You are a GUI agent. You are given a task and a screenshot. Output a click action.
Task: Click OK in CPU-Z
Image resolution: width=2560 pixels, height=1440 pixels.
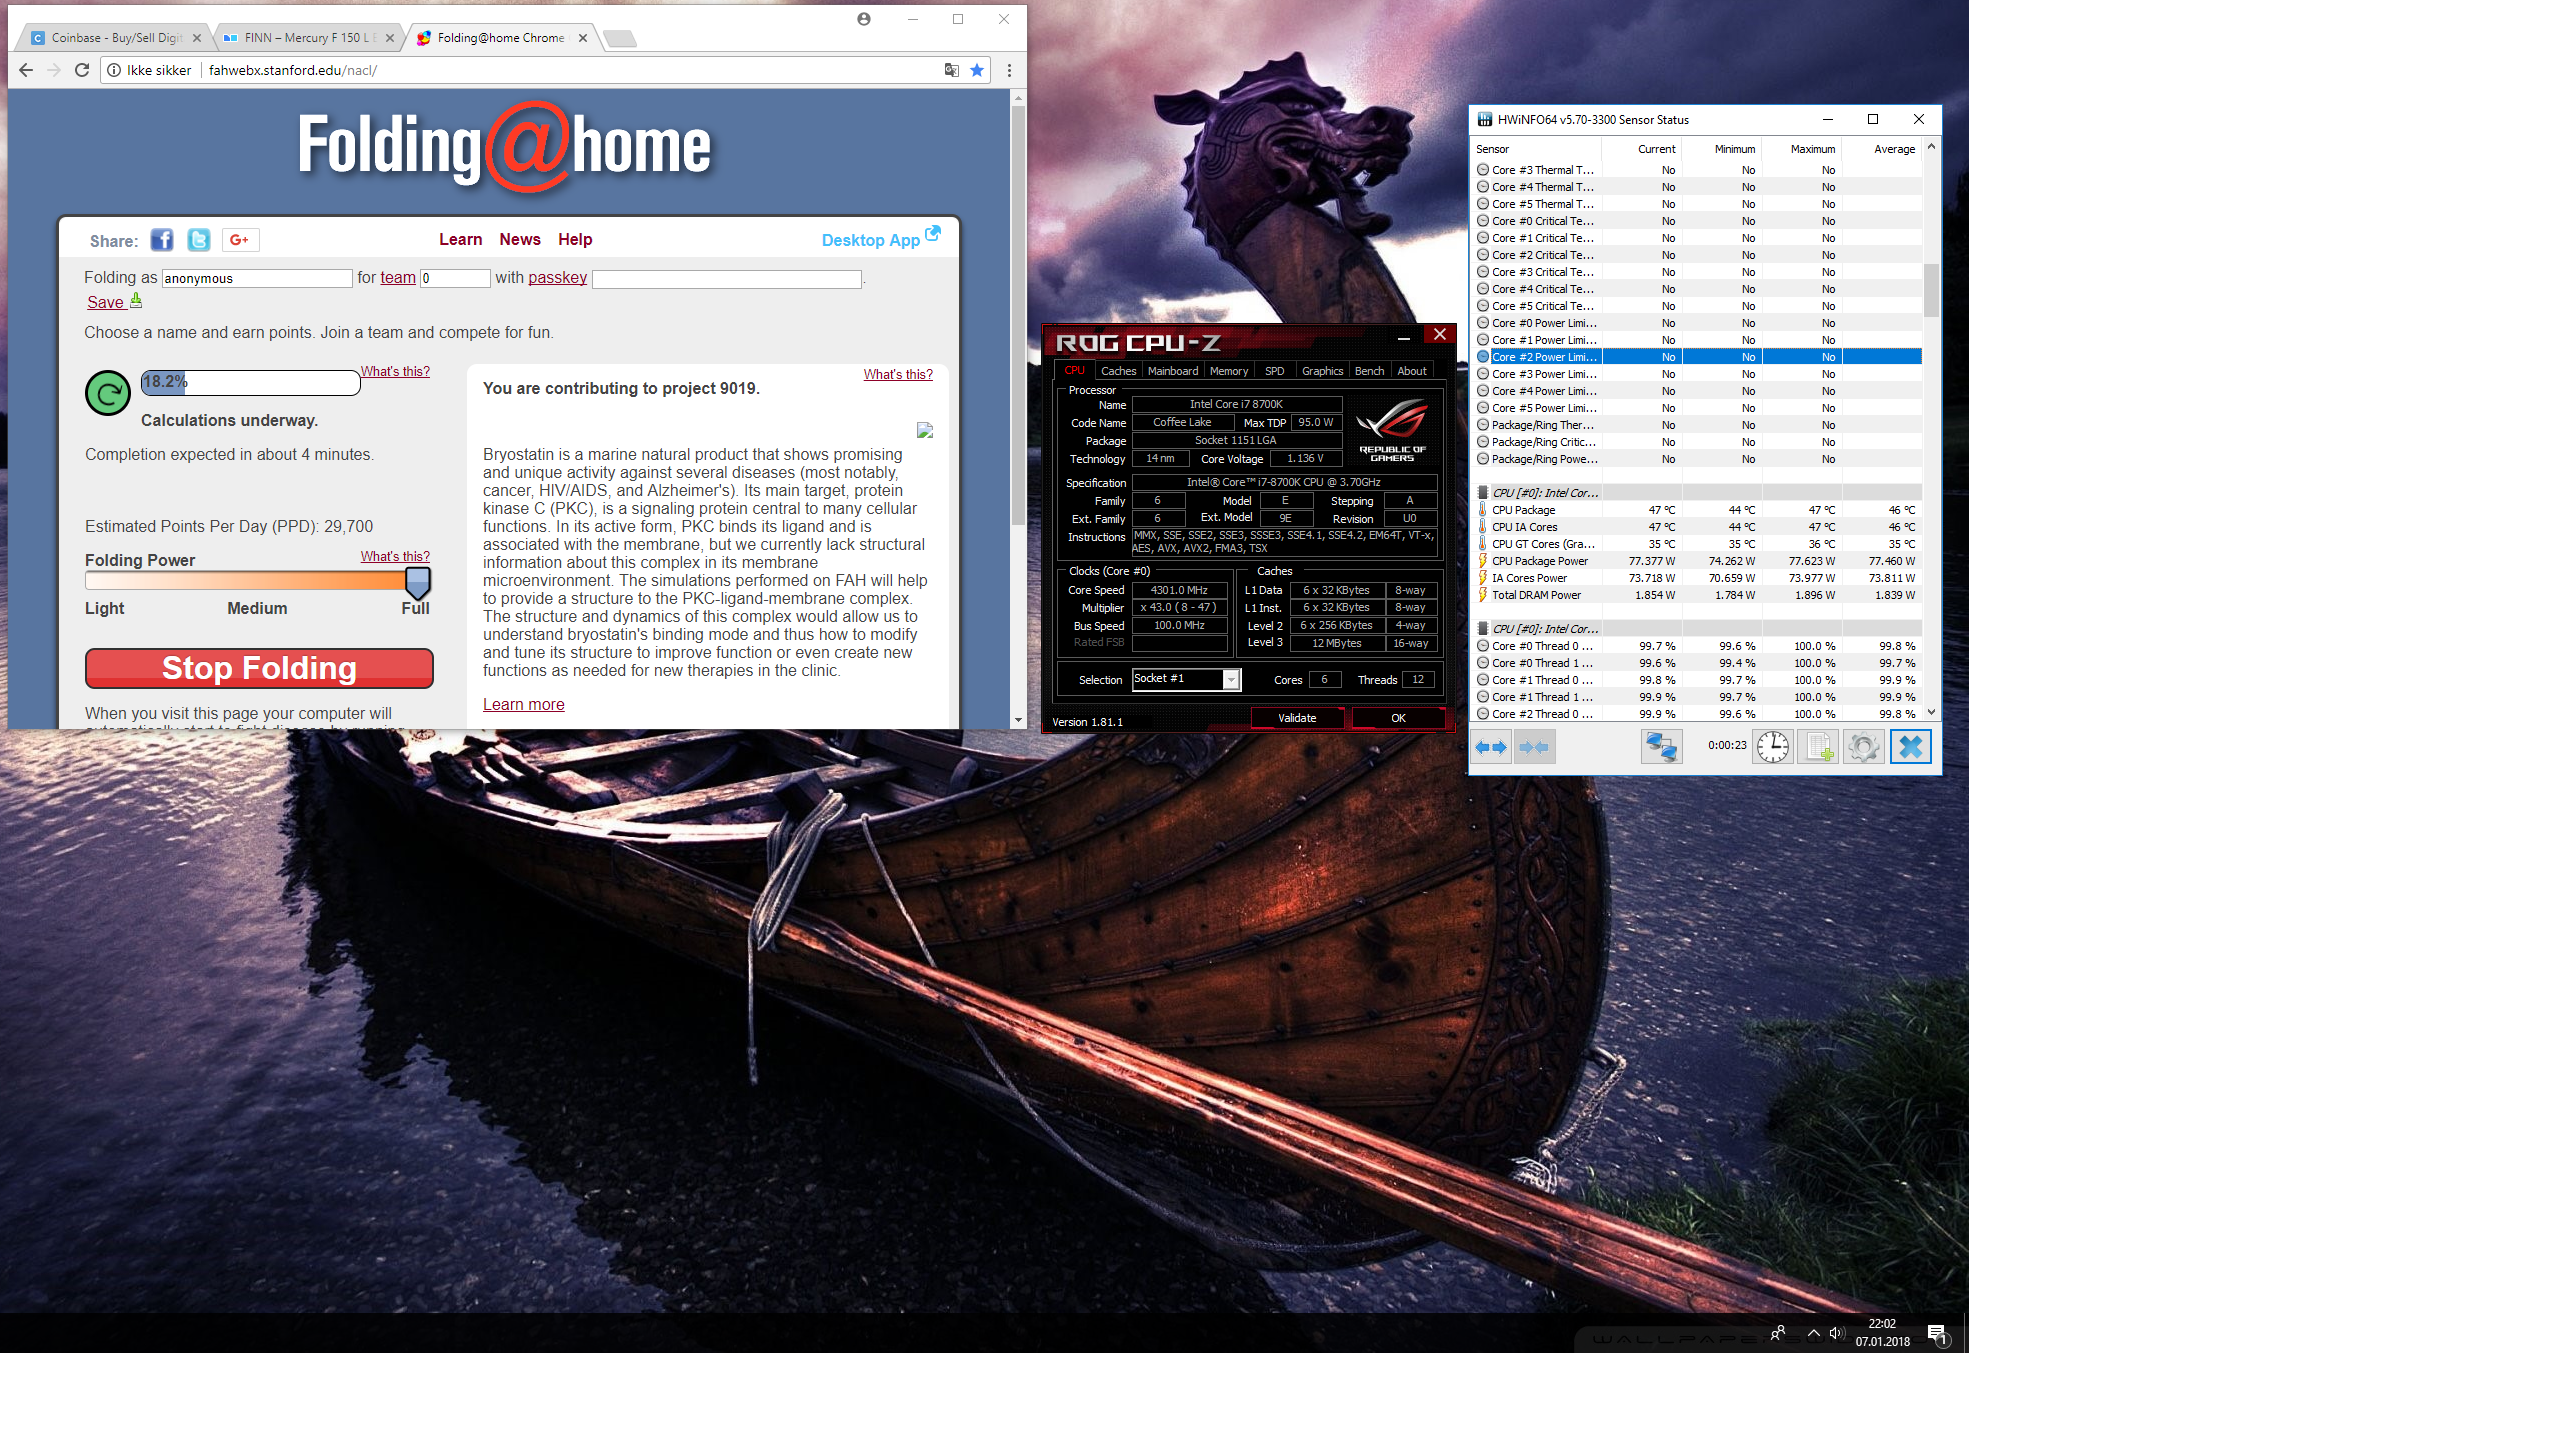(x=1398, y=718)
